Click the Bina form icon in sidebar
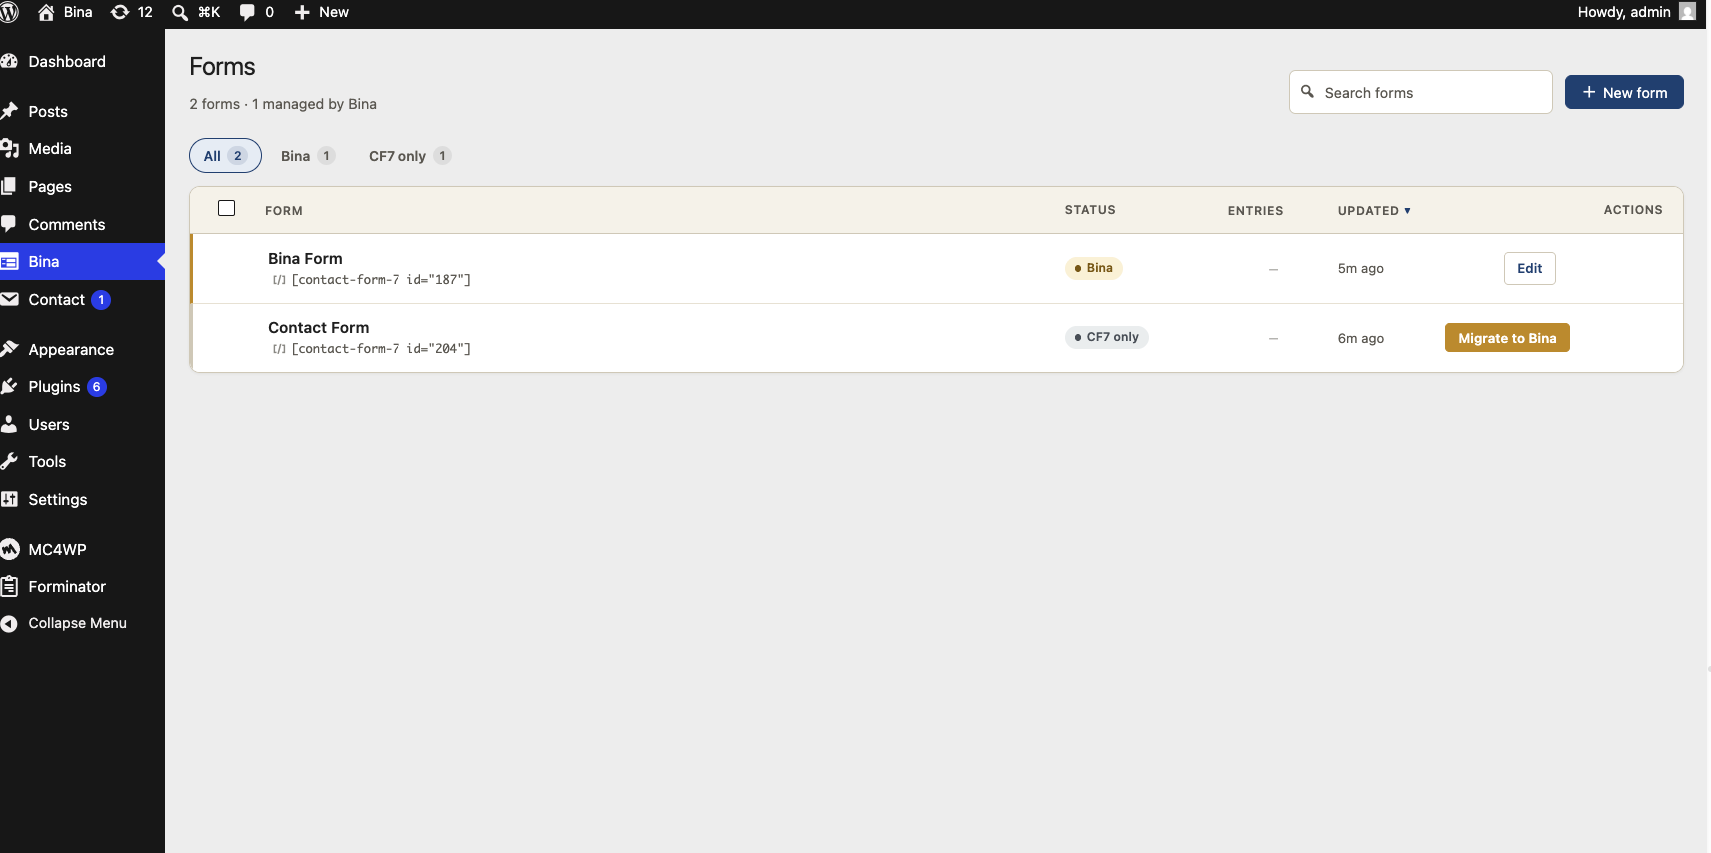Image resolution: width=1711 pixels, height=853 pixels. point(10,261)
